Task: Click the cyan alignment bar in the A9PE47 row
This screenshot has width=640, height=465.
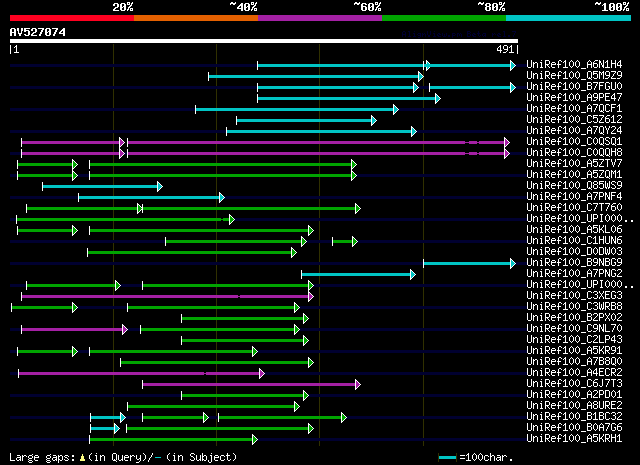Action: [349, 98]
